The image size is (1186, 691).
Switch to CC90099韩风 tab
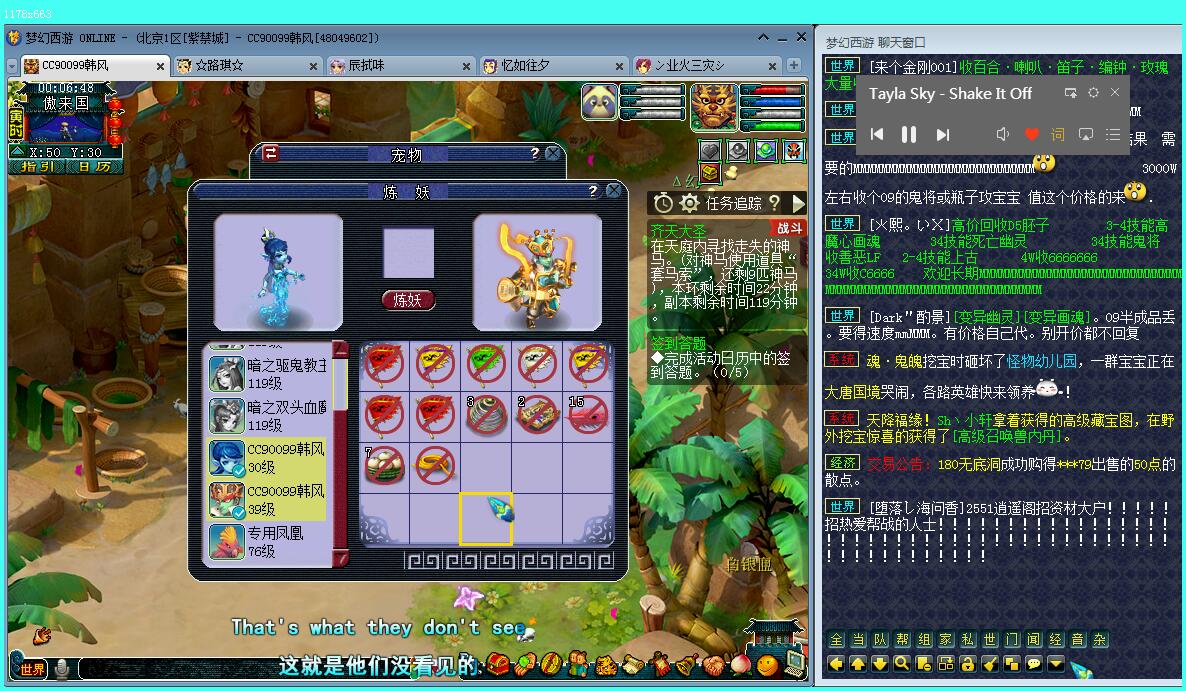[94, 66]
